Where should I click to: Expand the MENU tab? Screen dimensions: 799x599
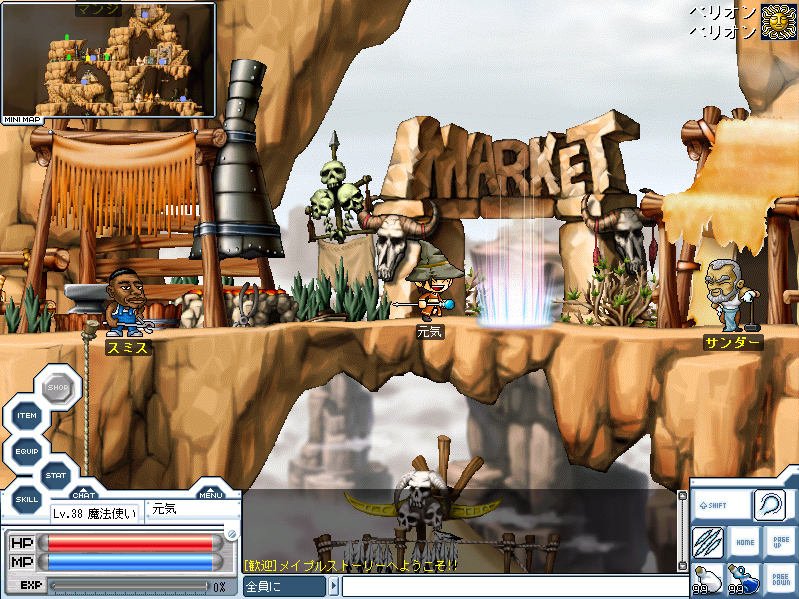(210, 493)
